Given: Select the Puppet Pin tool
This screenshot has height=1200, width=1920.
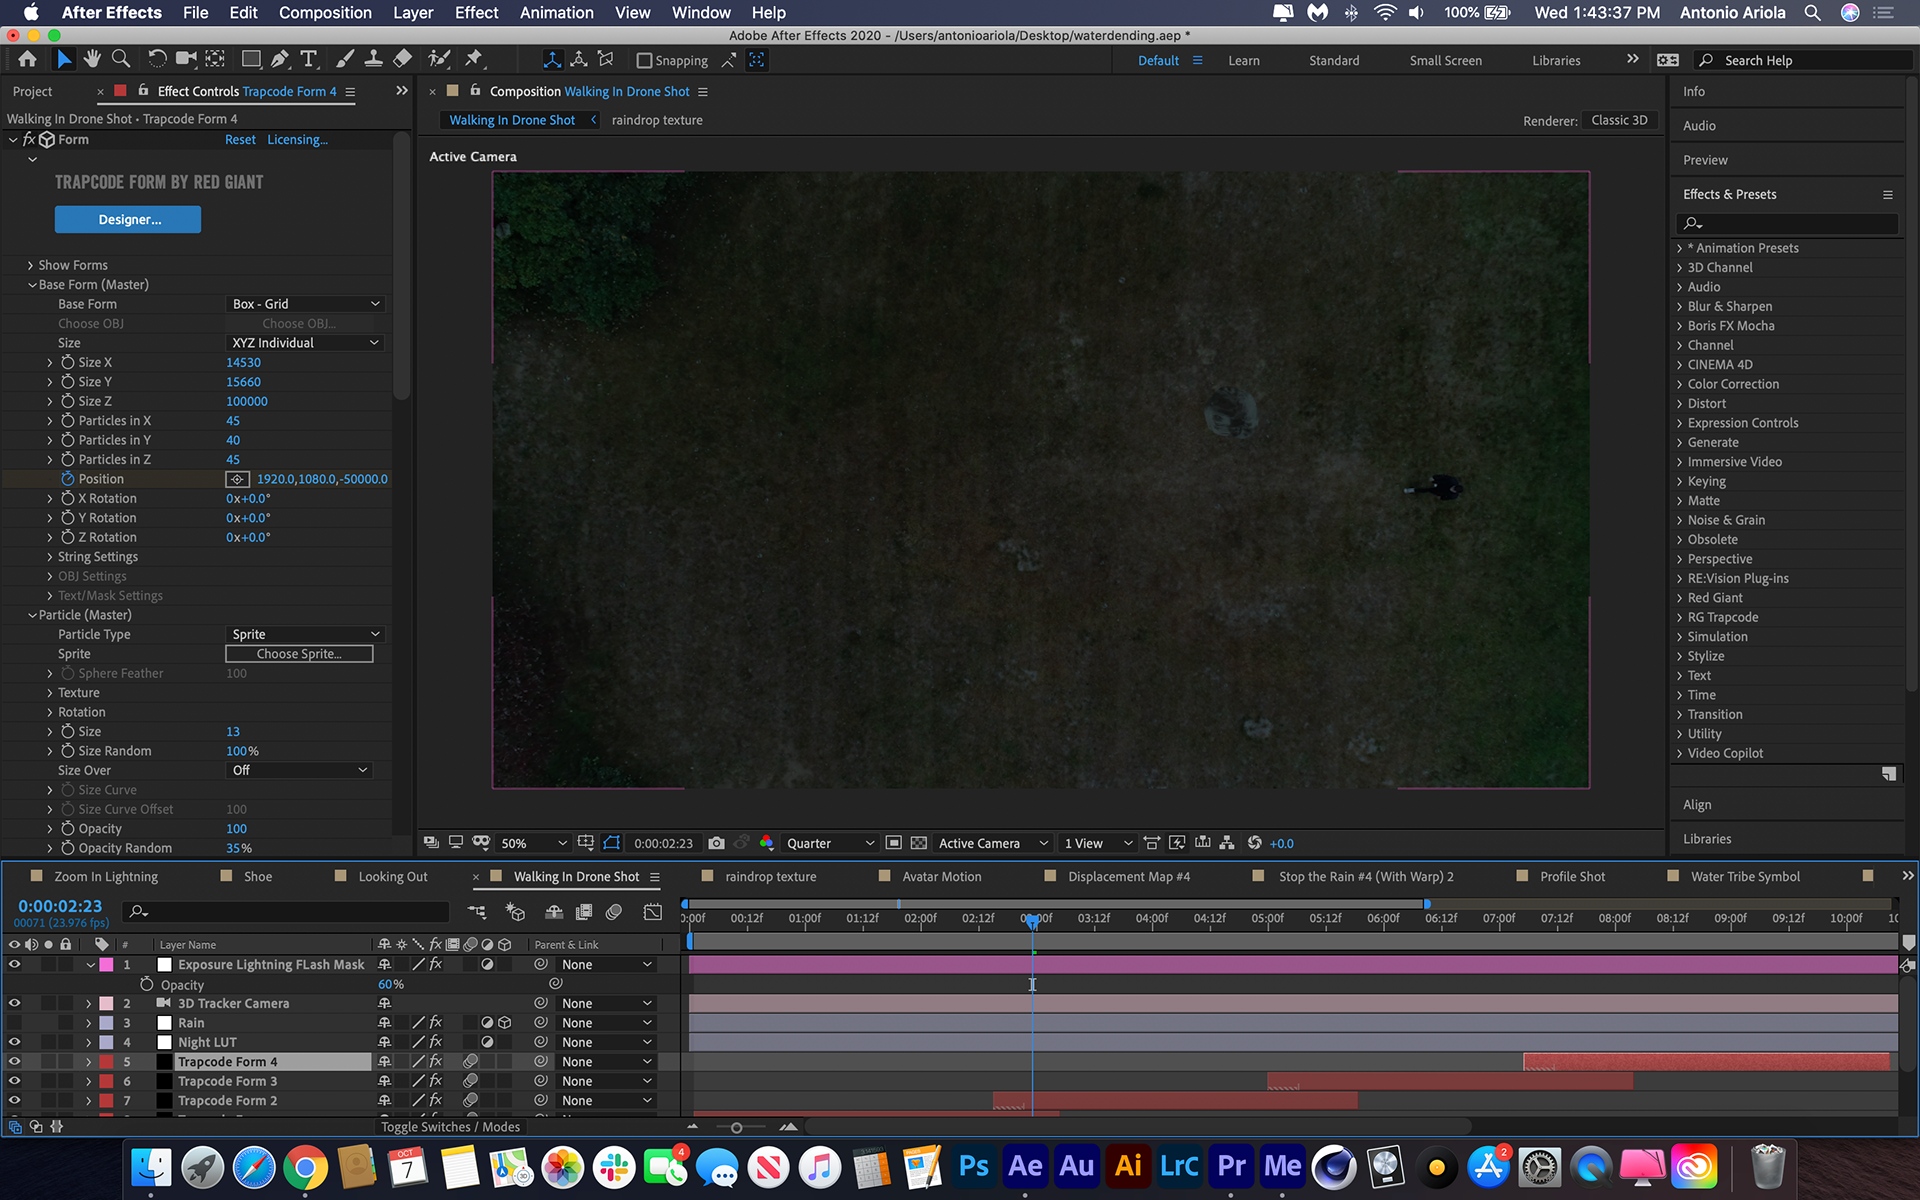Looking at the screenshot, I should tap(473, 60).
